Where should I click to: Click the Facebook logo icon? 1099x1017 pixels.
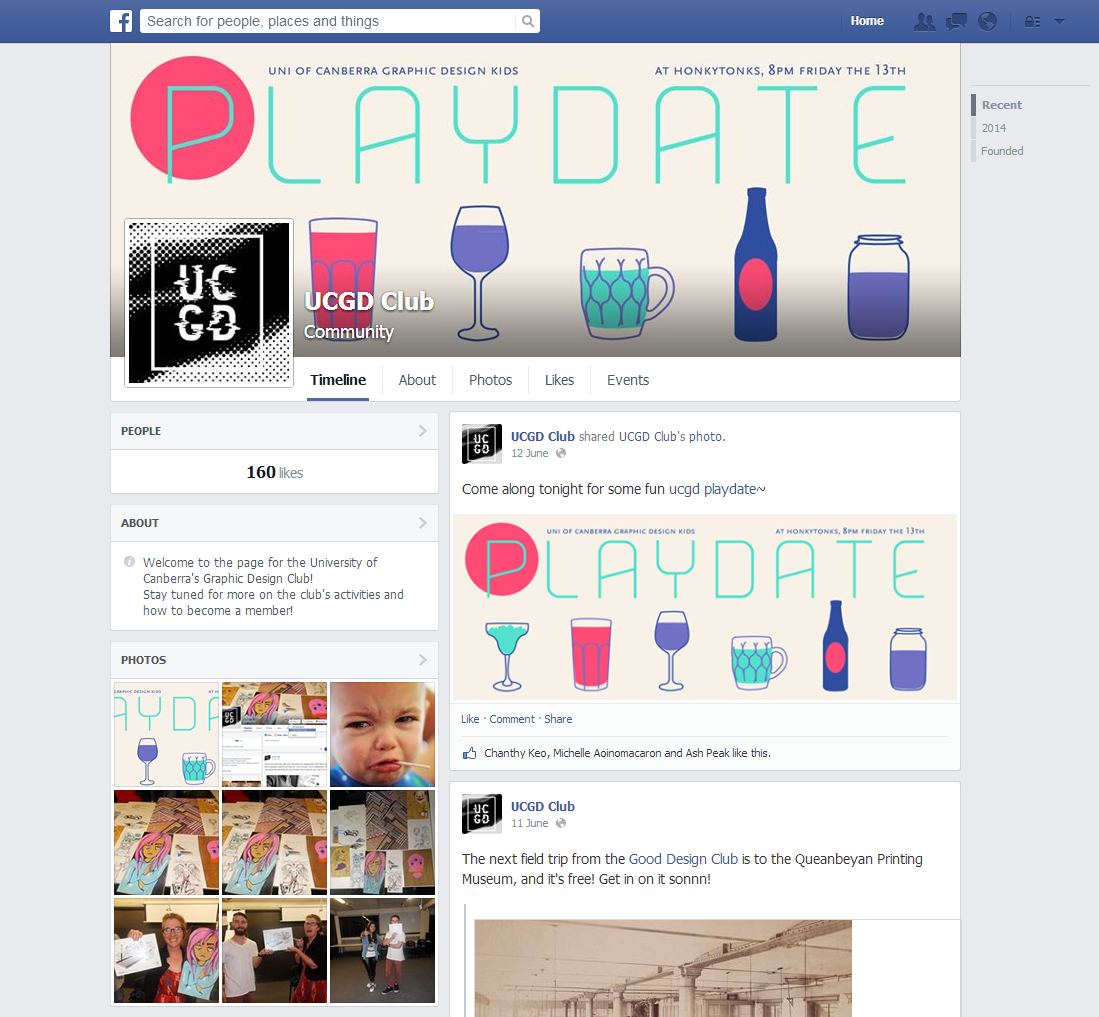pyautogui.click(x=121, y=21)
